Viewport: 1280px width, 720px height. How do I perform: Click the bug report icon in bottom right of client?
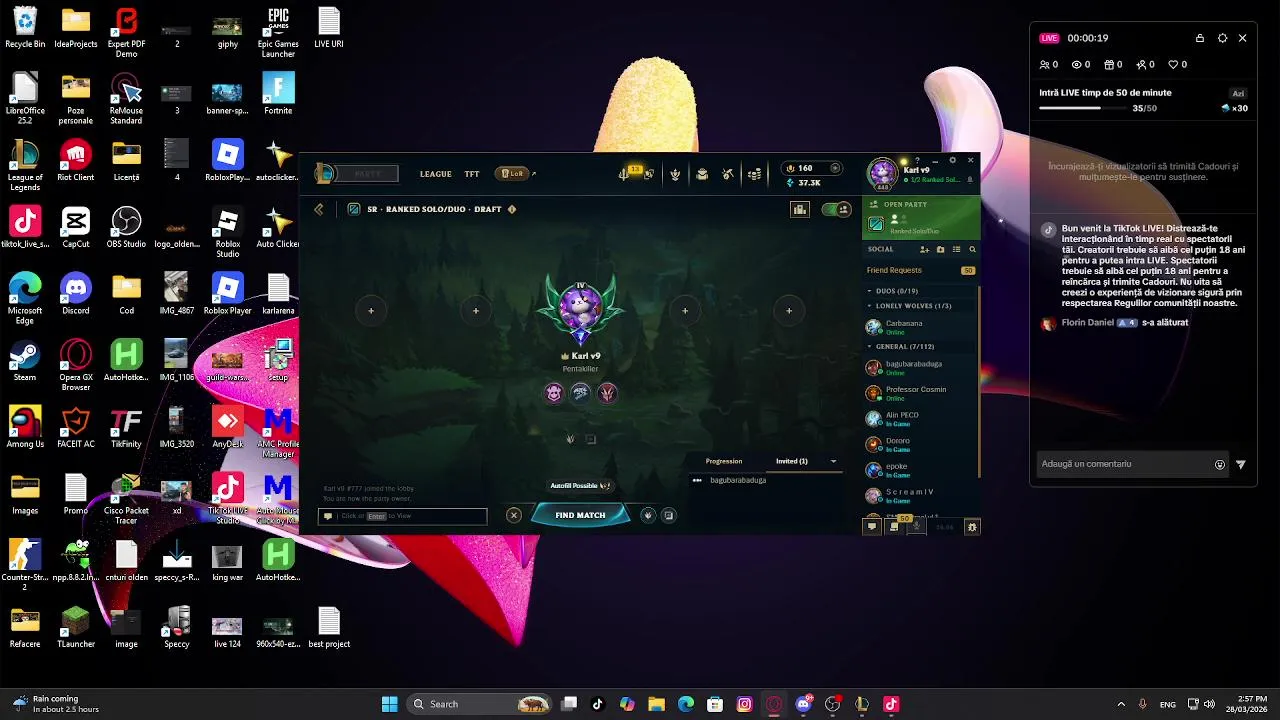(x=971, y=526)
